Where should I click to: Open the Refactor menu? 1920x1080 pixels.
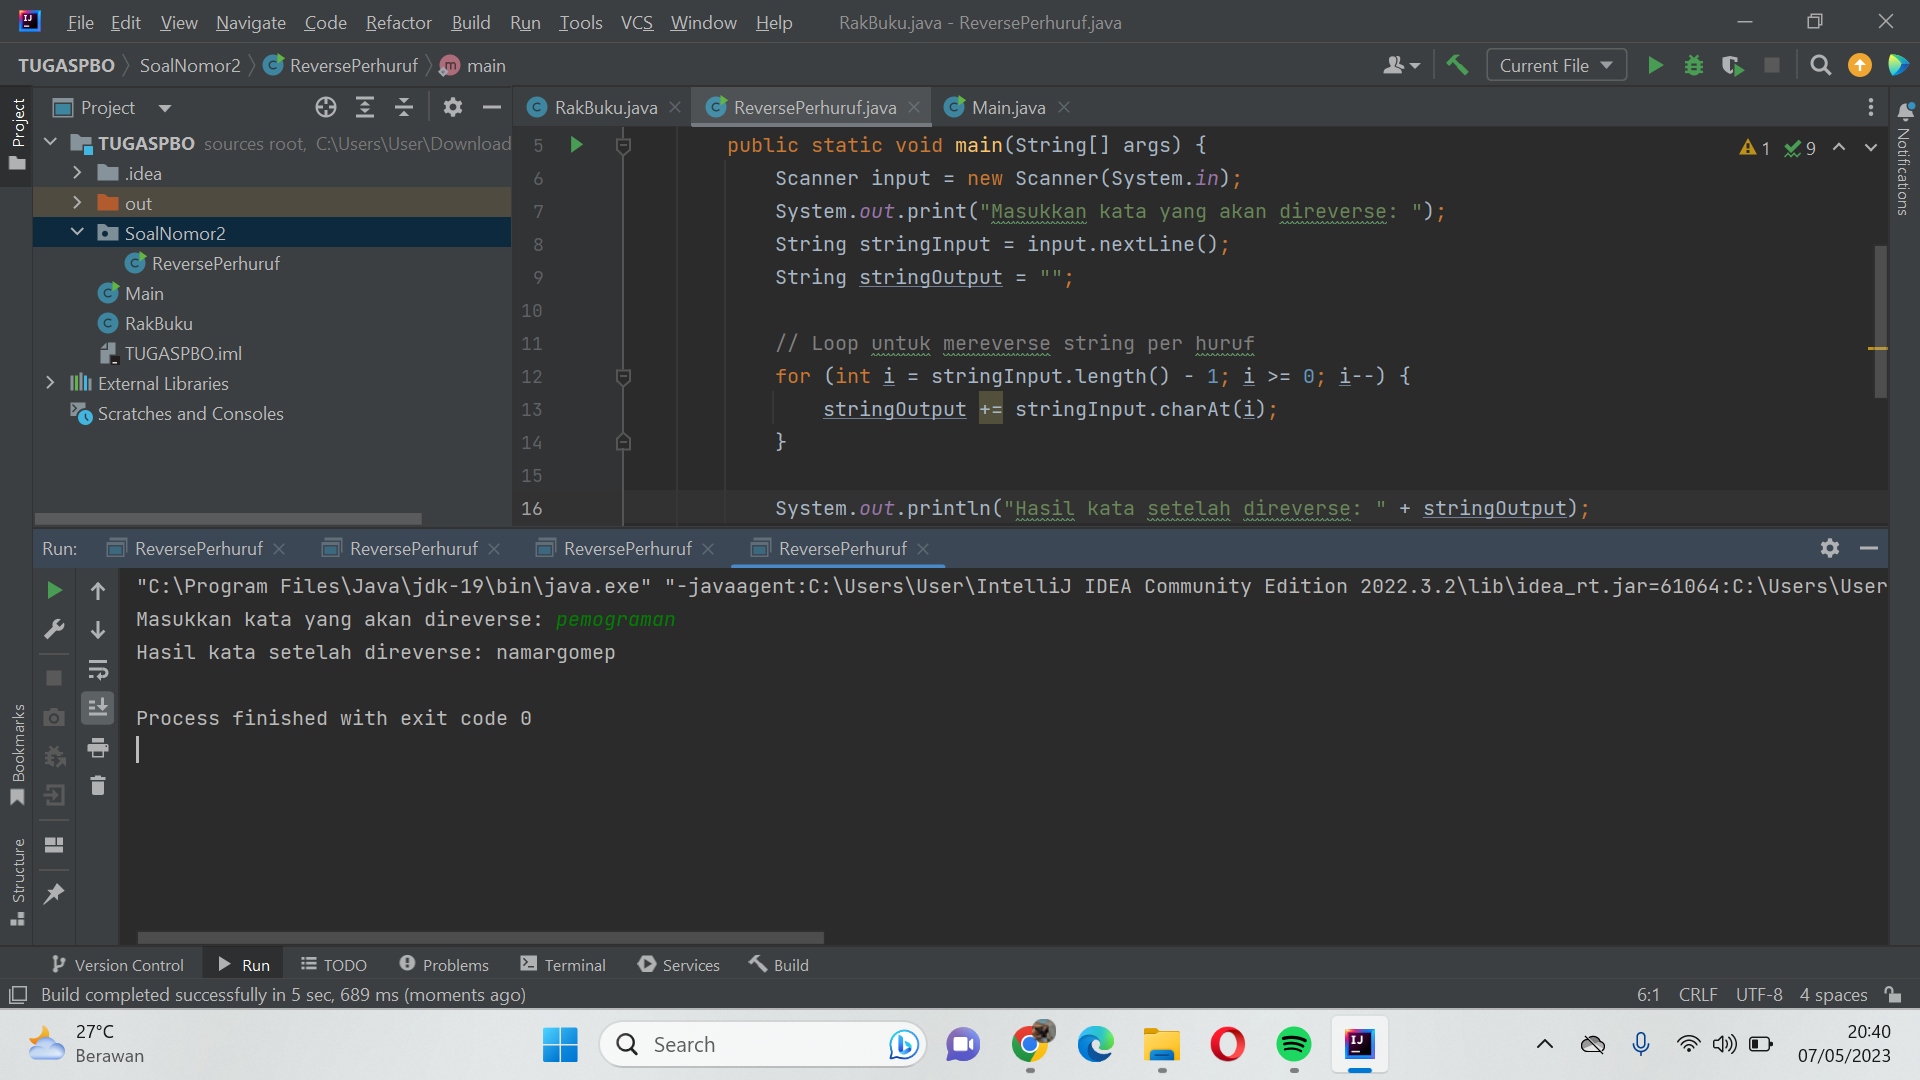pos(398,22)
